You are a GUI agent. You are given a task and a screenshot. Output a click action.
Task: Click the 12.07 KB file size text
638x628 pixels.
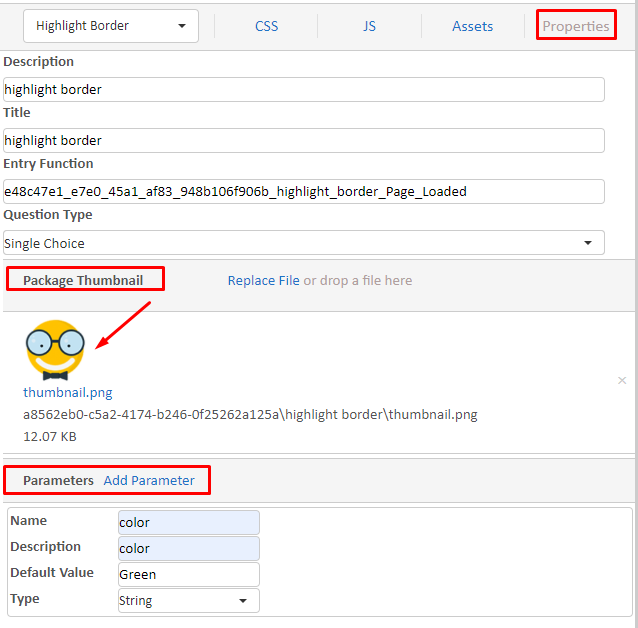click(50, 437)
